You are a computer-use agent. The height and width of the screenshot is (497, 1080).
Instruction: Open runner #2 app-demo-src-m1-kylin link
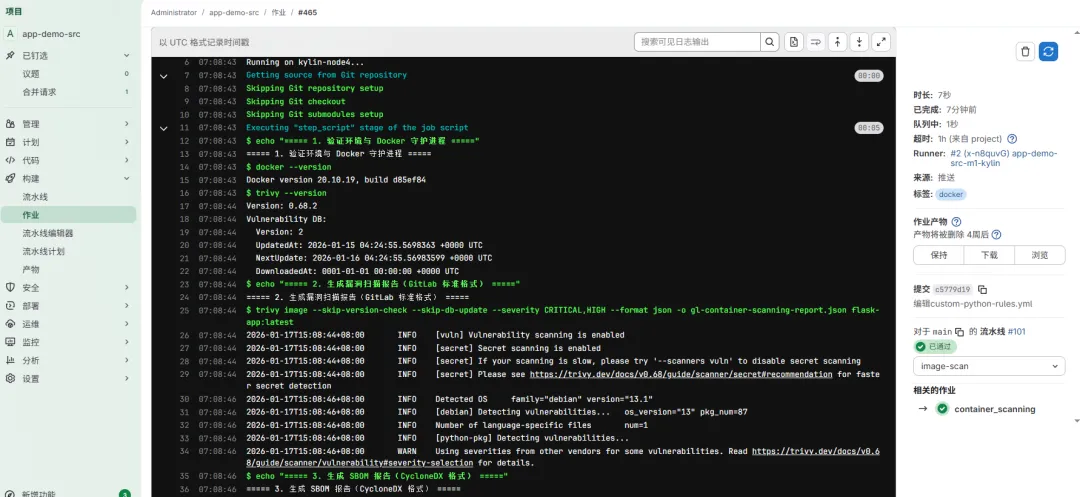coord(1003,158)
